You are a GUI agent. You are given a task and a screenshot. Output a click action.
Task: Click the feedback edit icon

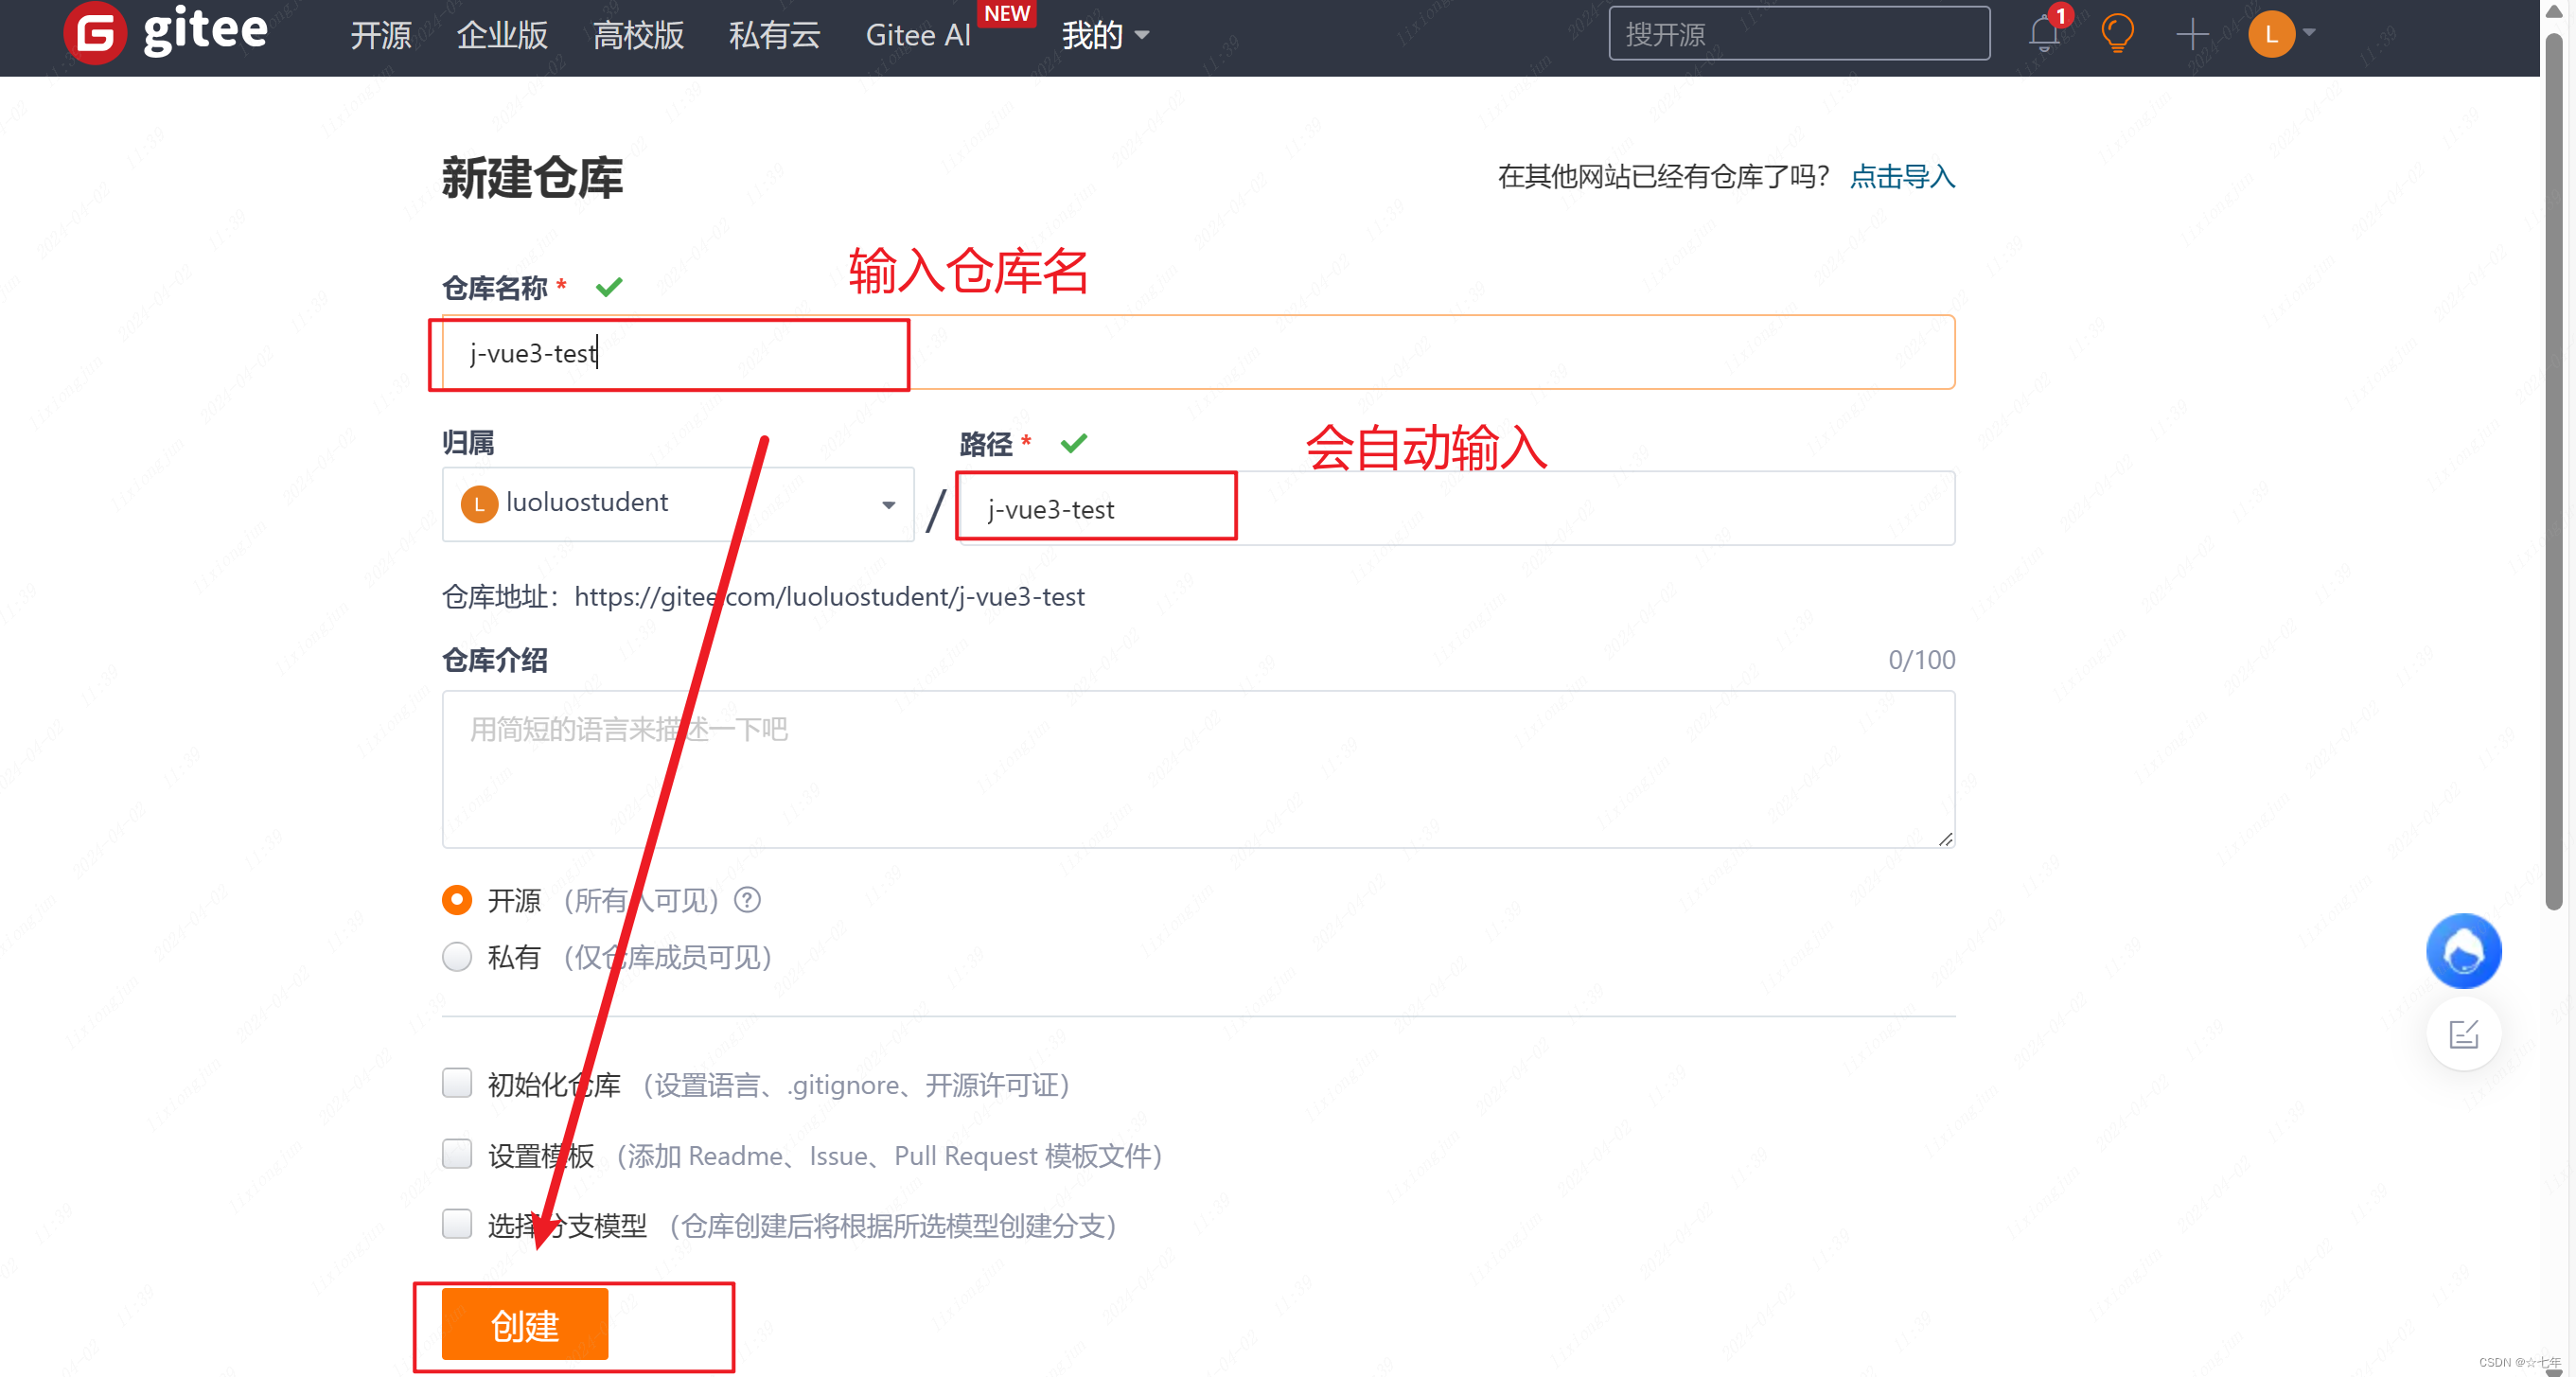click(x=2463, y=1033)
